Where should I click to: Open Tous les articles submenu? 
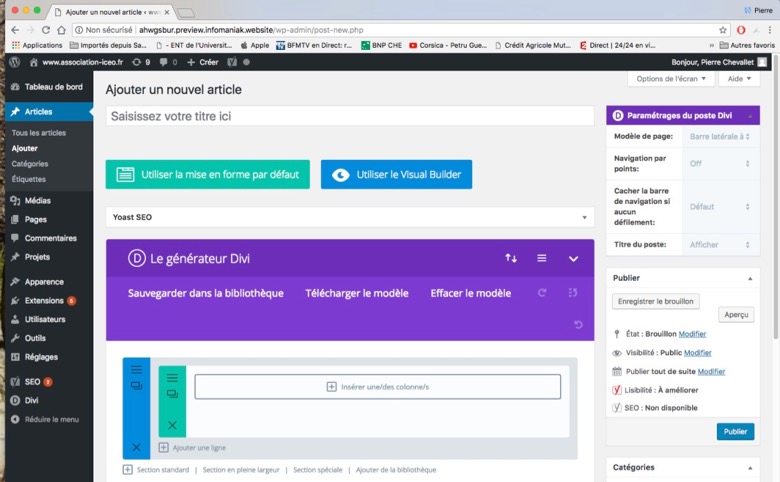coord(39,133)
